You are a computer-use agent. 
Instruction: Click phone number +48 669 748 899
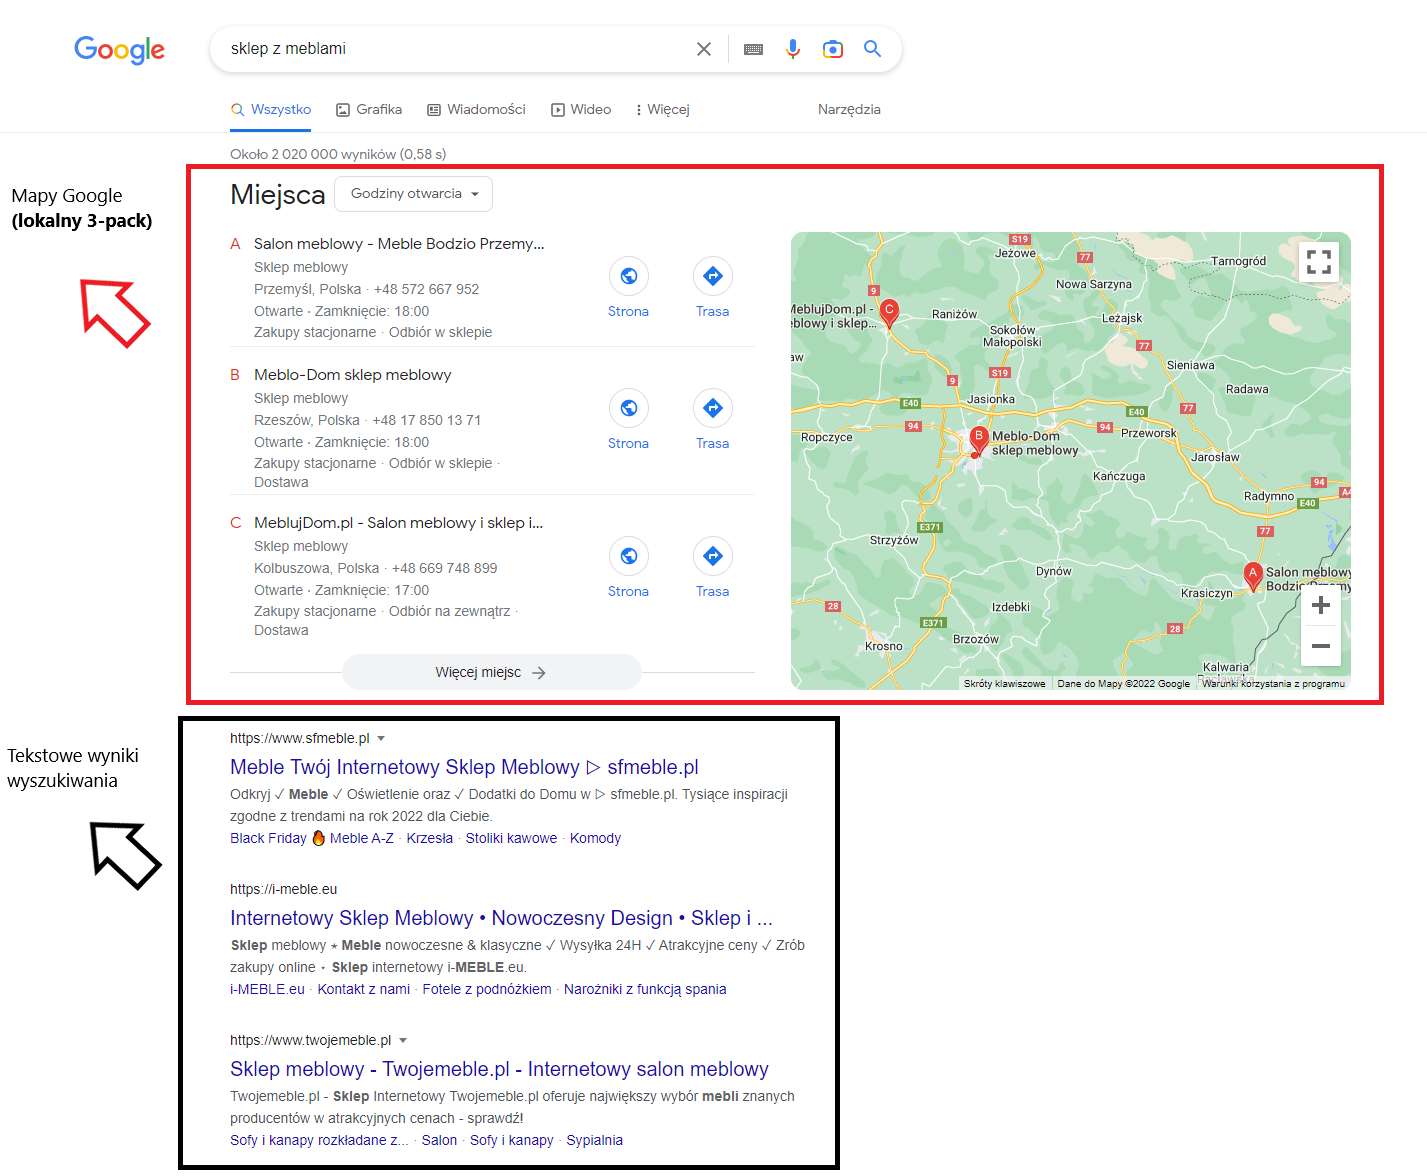[x=444, y=569]
